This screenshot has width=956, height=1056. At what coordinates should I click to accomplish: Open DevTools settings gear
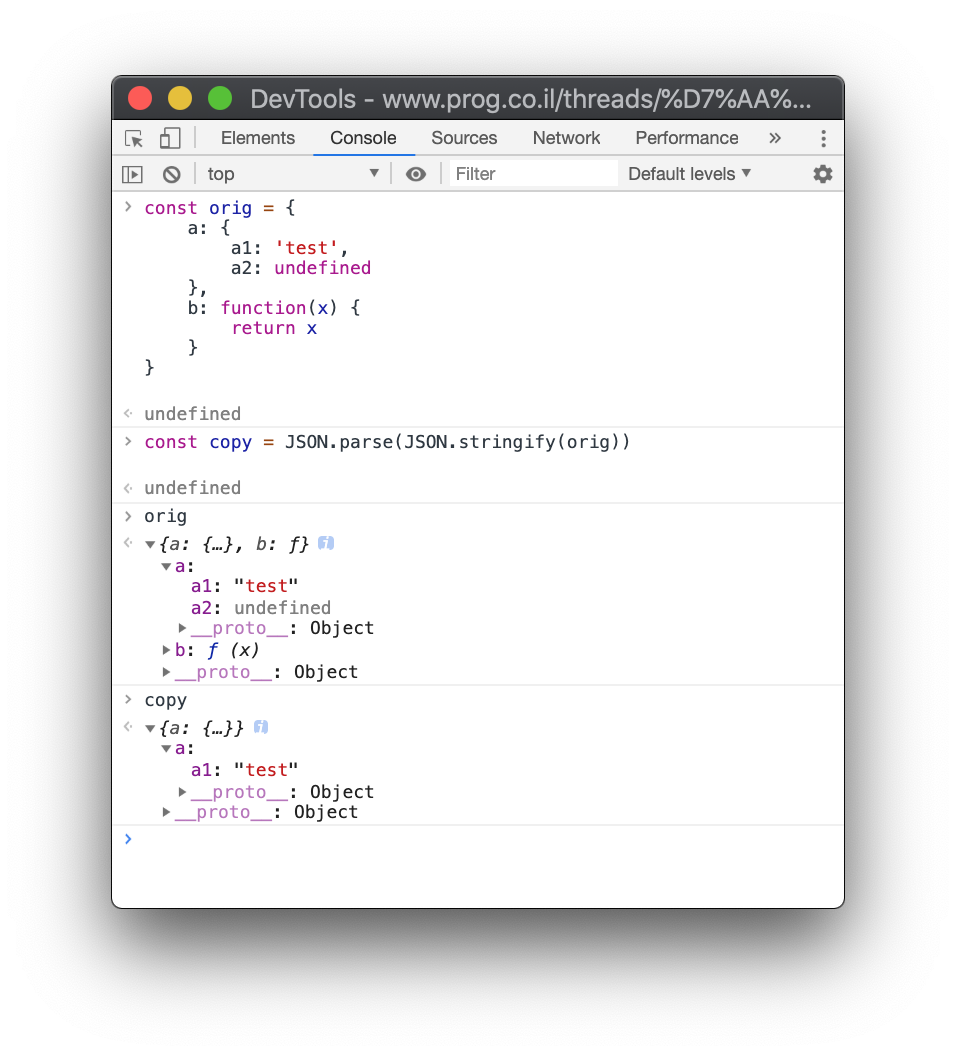pos(822,173)
